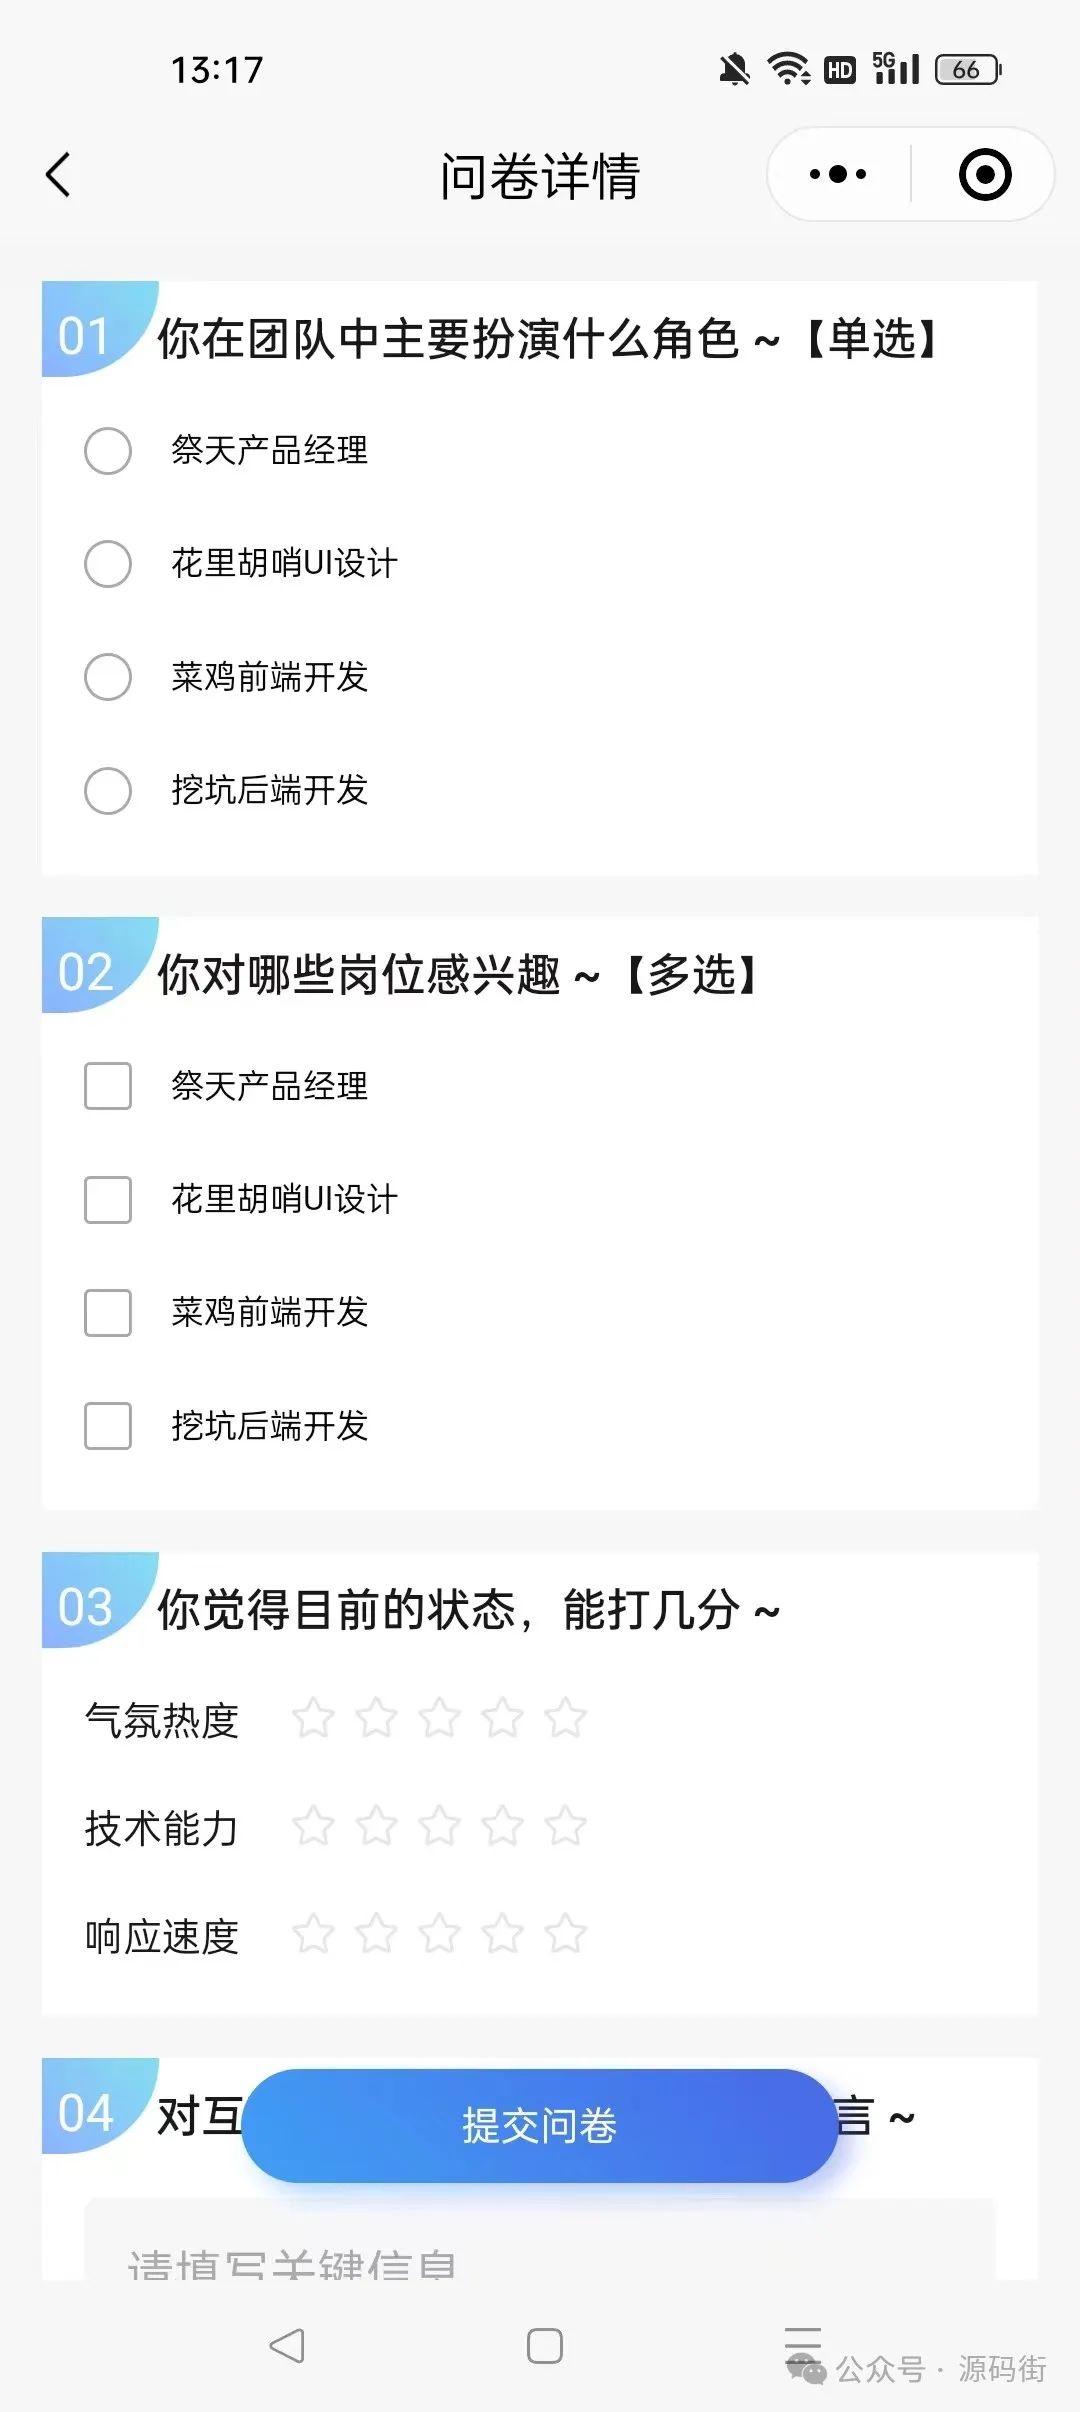The image size is (1080, 2412).
Task: Select 花里胡哨UI设计 radio in question 01
Action: pyautogui.click(x=108, y=564)
